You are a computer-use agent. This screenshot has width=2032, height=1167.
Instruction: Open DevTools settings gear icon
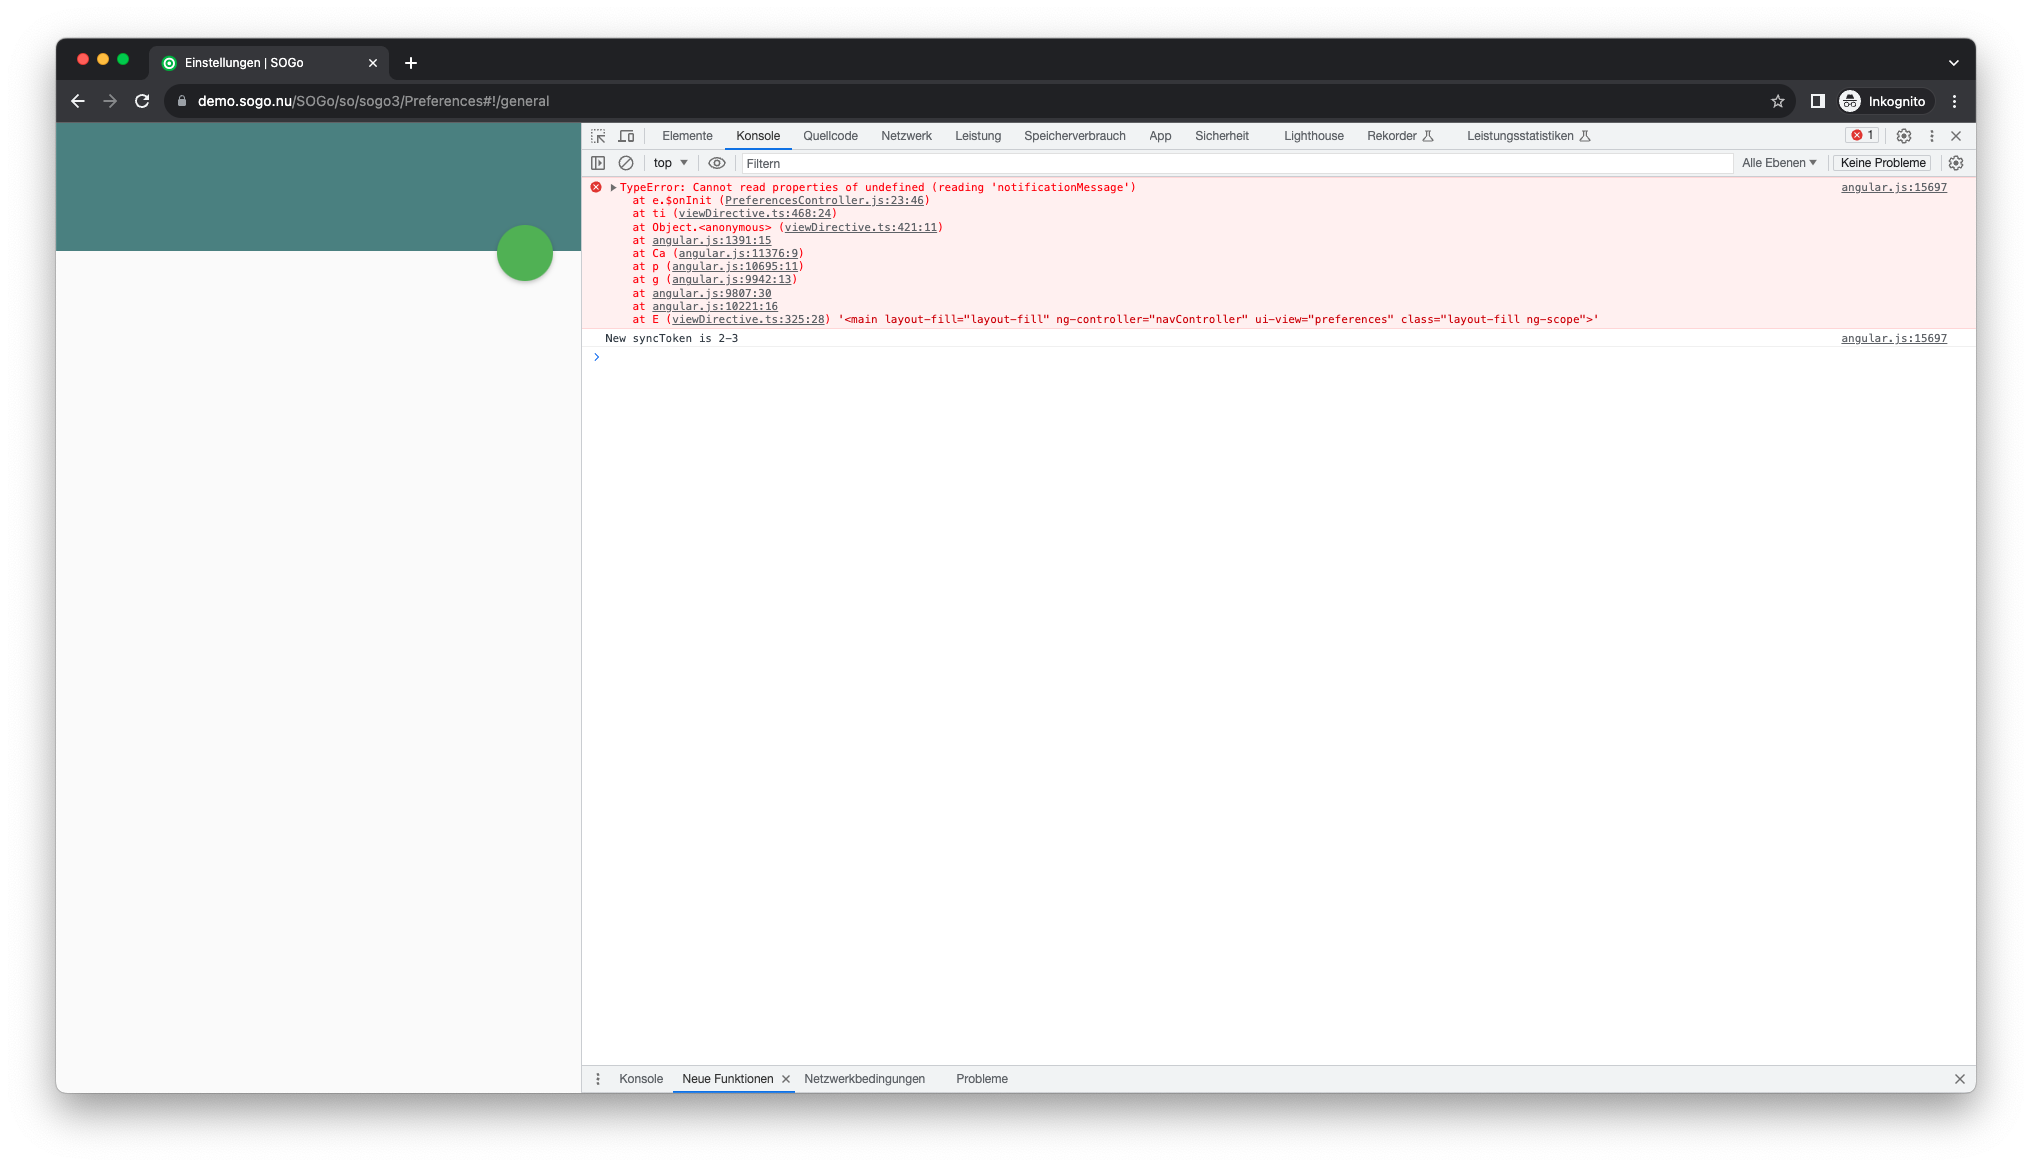pos(1904,136)
